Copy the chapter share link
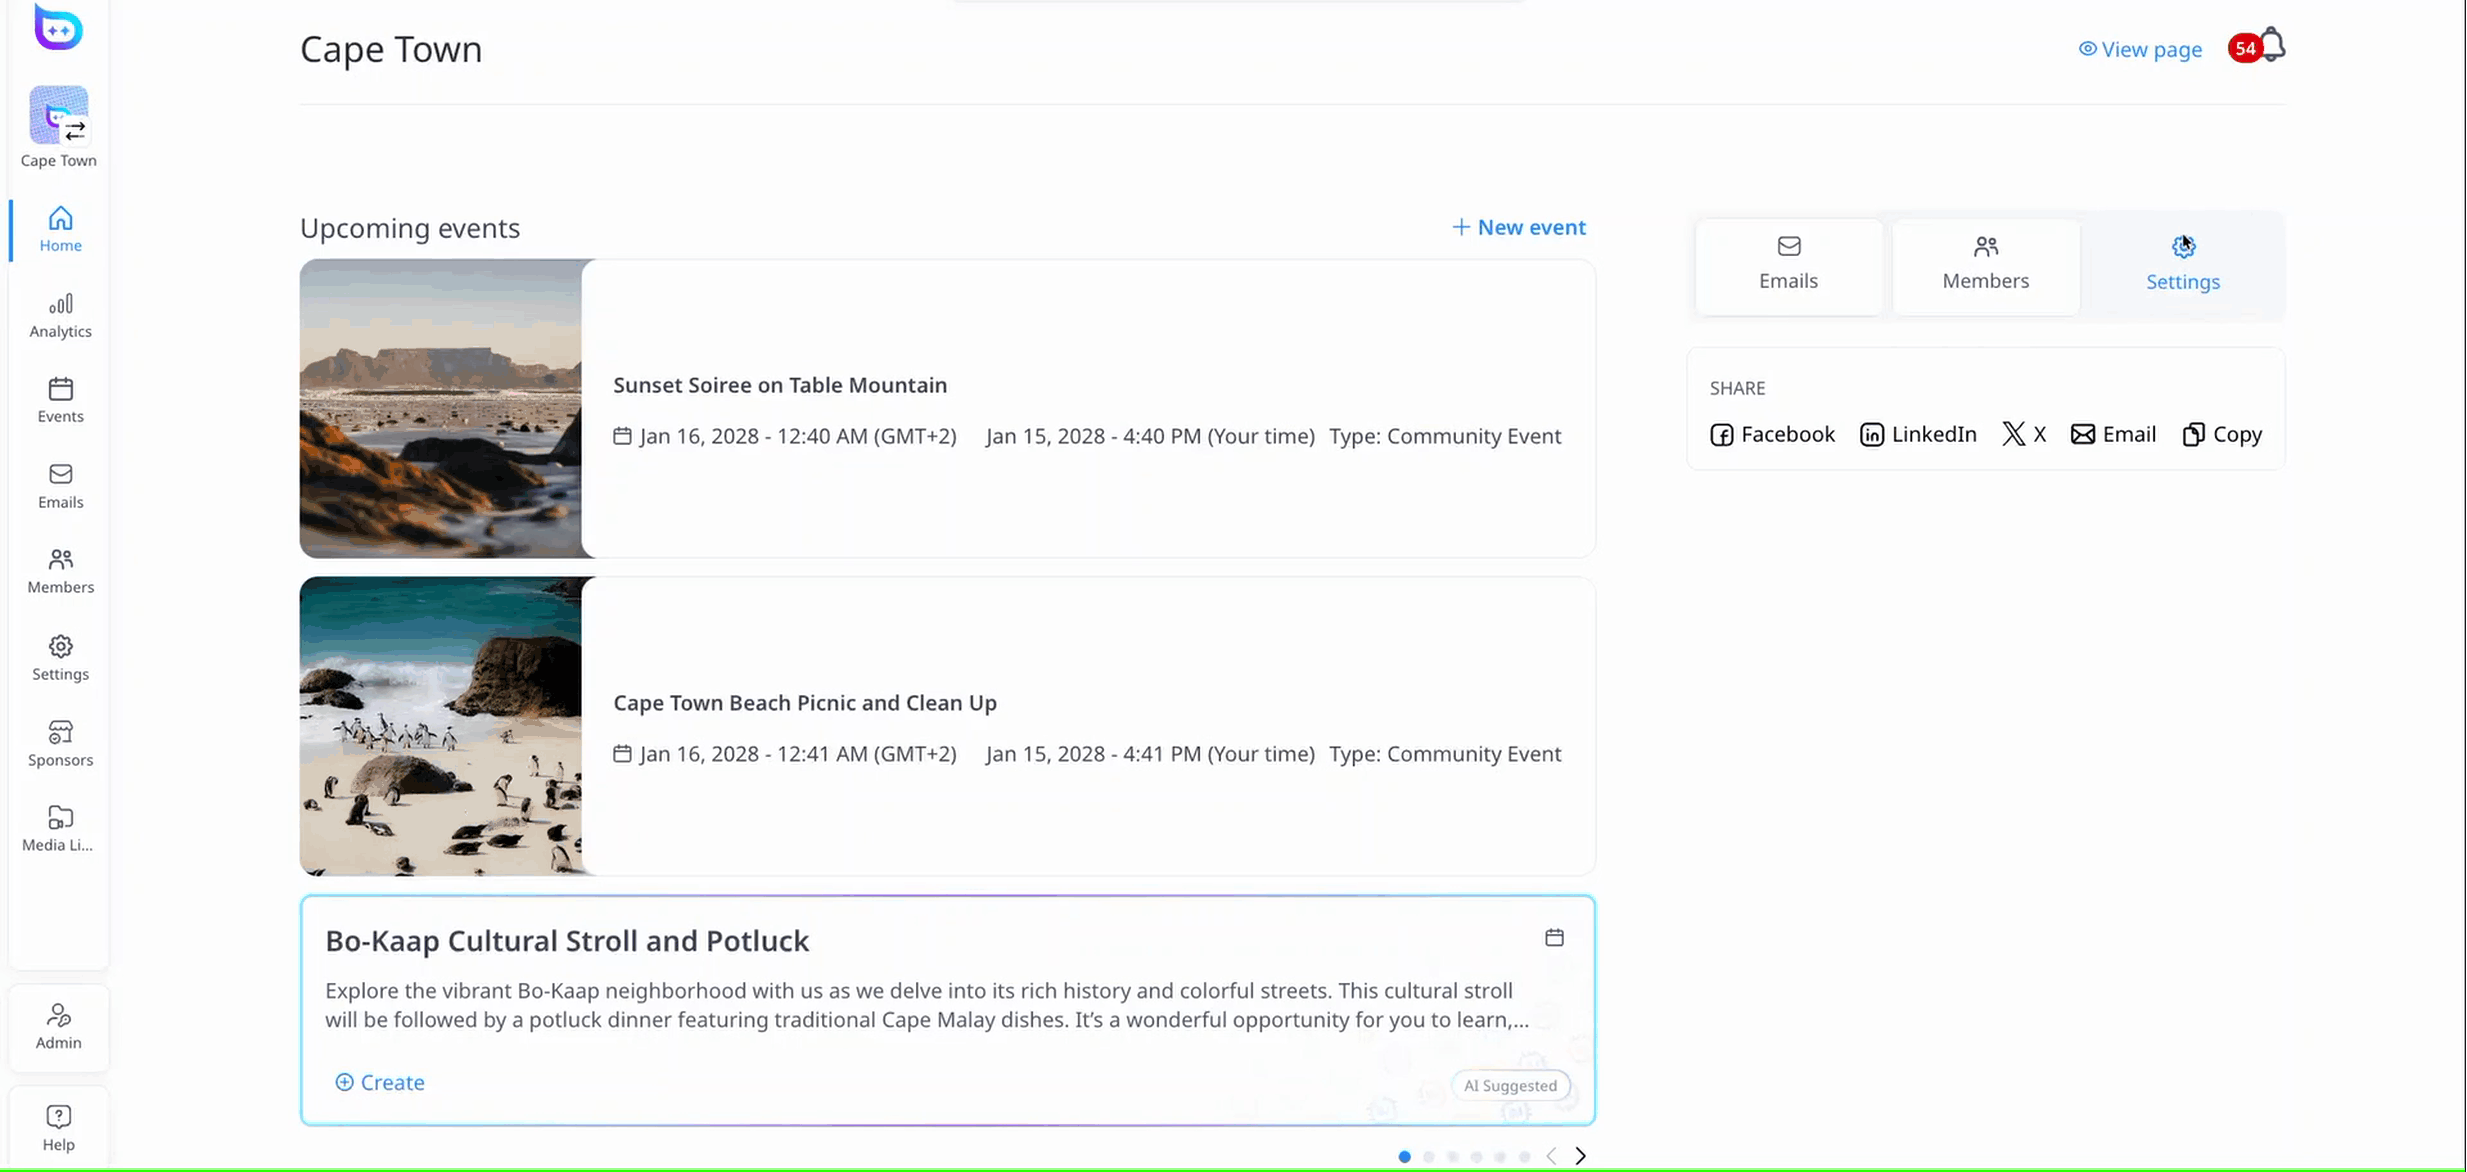The image size is (2467, 1172). pos(2222,434)
